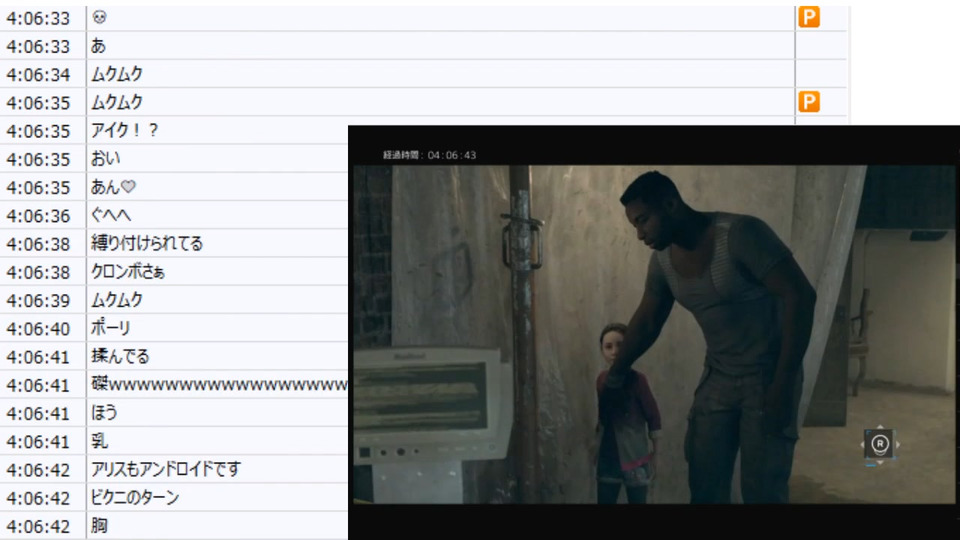Select the comment 'ポーリ'
960x540 pixels.
(111, 328)
